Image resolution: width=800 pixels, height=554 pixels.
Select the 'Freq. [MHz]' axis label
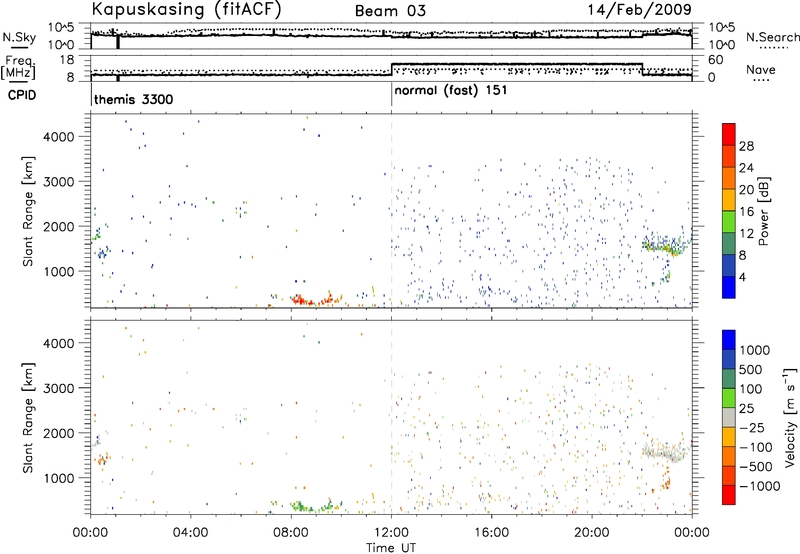coord(18,68)
